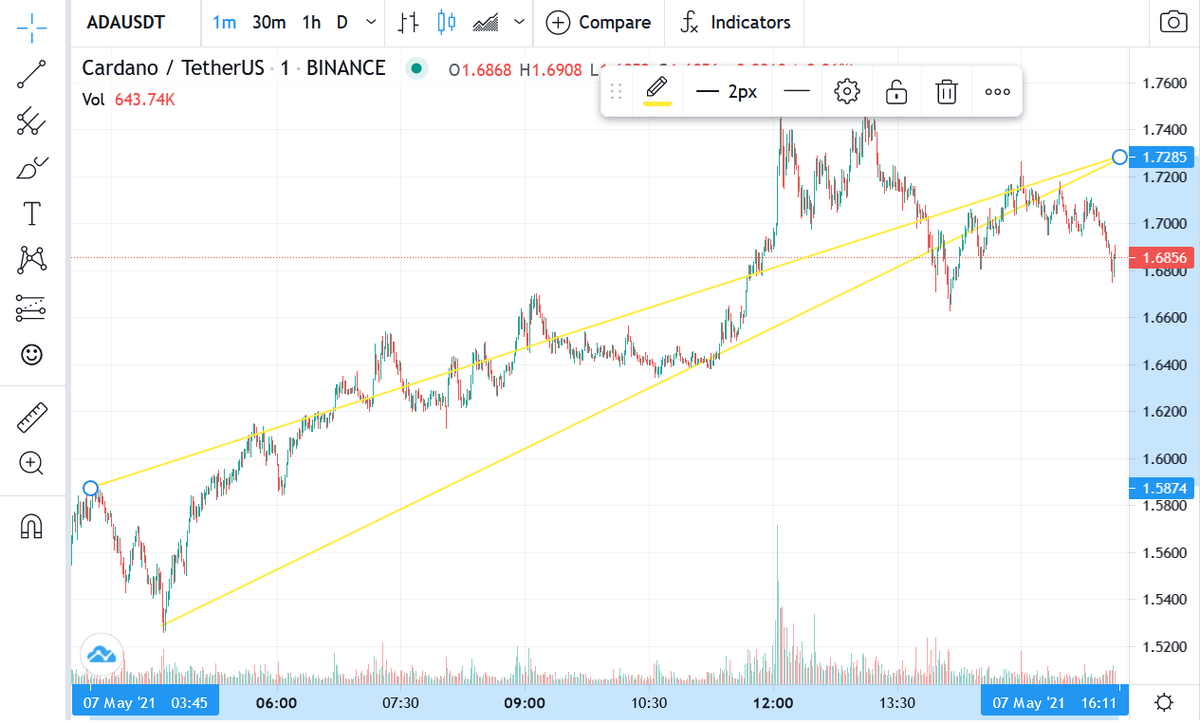This screenshot has height=725, width=1200.
Task: Click the trend line start anchor circle
Action: 90,488
